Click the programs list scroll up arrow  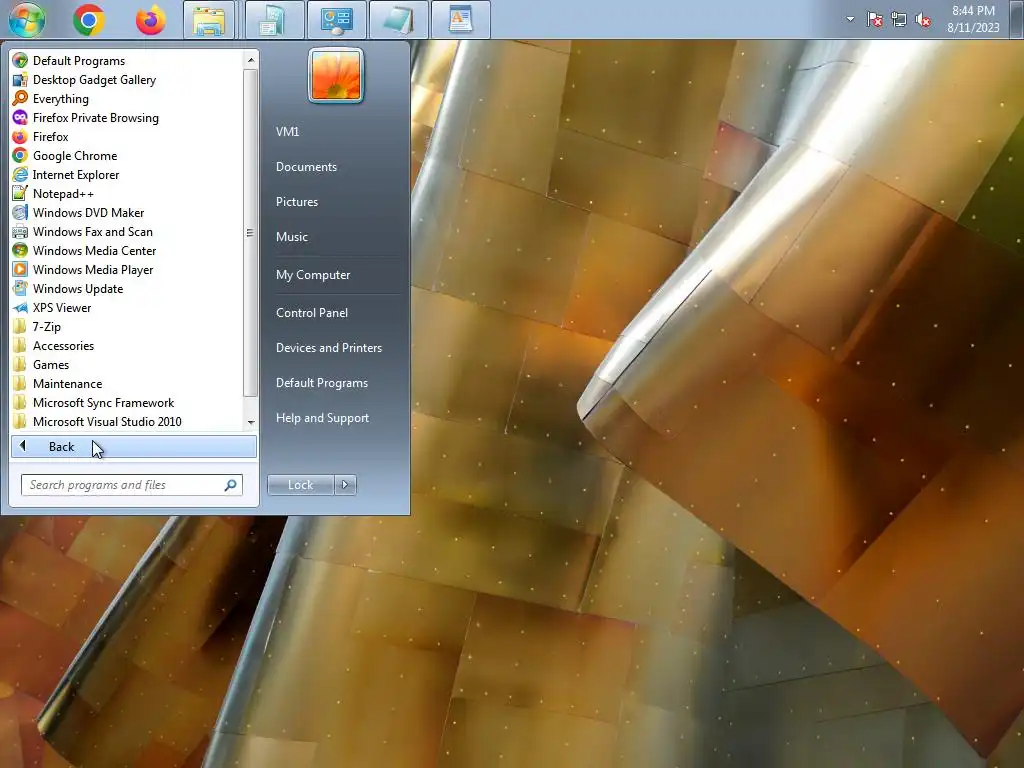point(251,60)
